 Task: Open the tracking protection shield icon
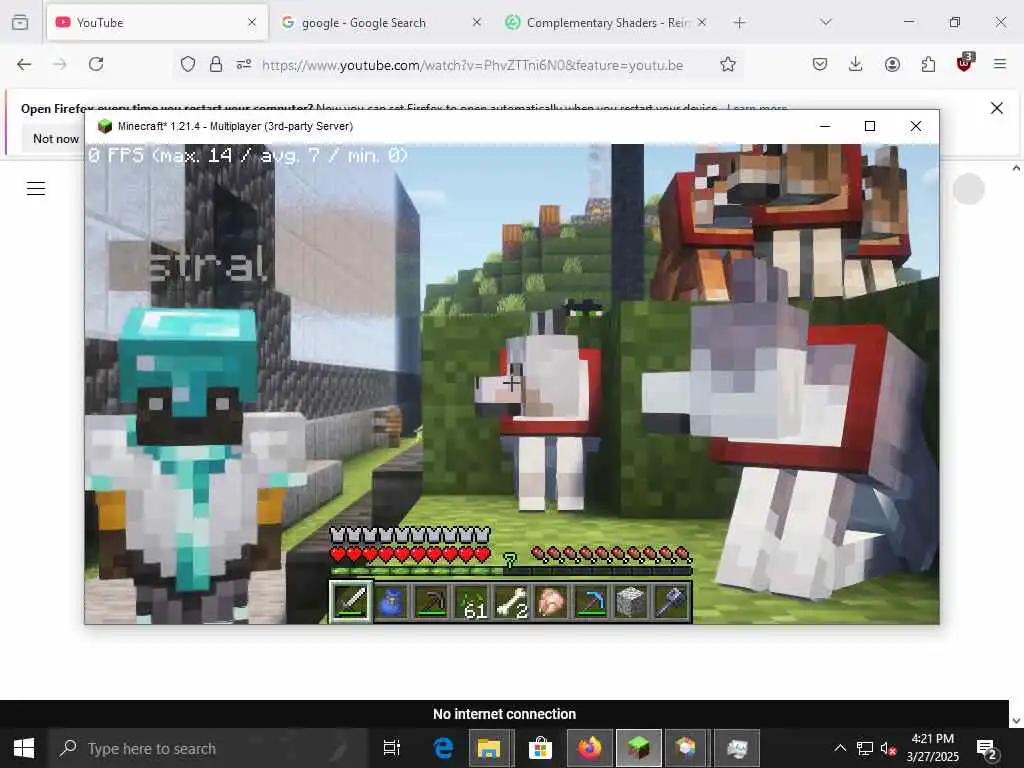point(188,64)
